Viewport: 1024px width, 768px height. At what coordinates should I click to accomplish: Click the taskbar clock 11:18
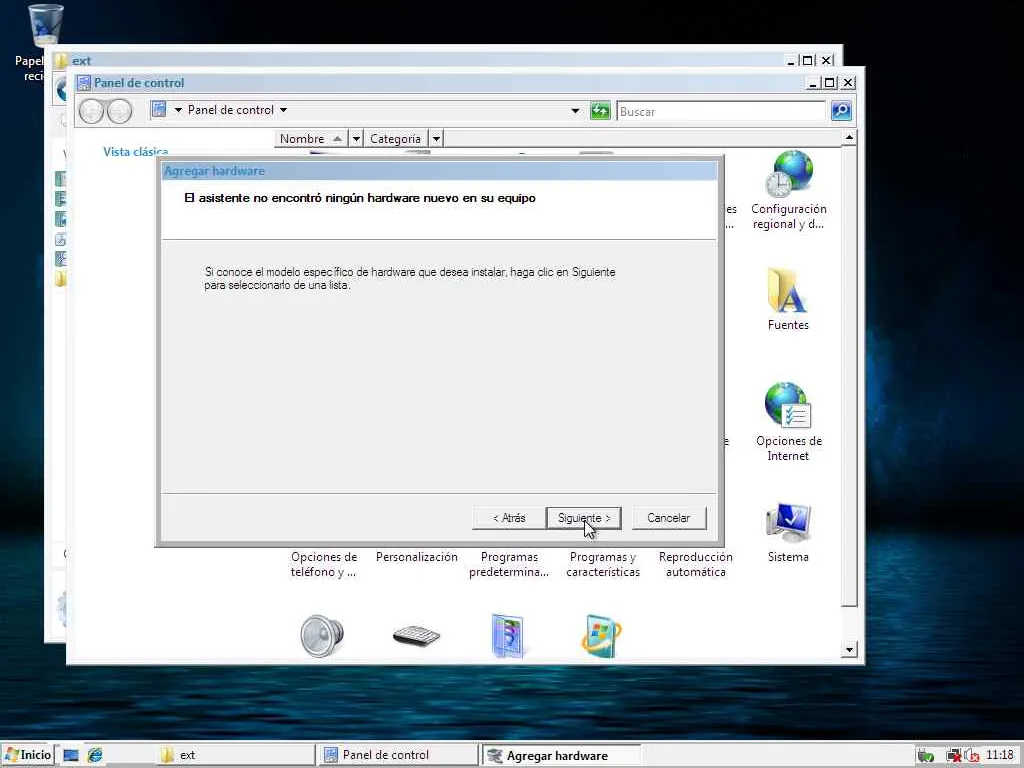coord(999,755)
